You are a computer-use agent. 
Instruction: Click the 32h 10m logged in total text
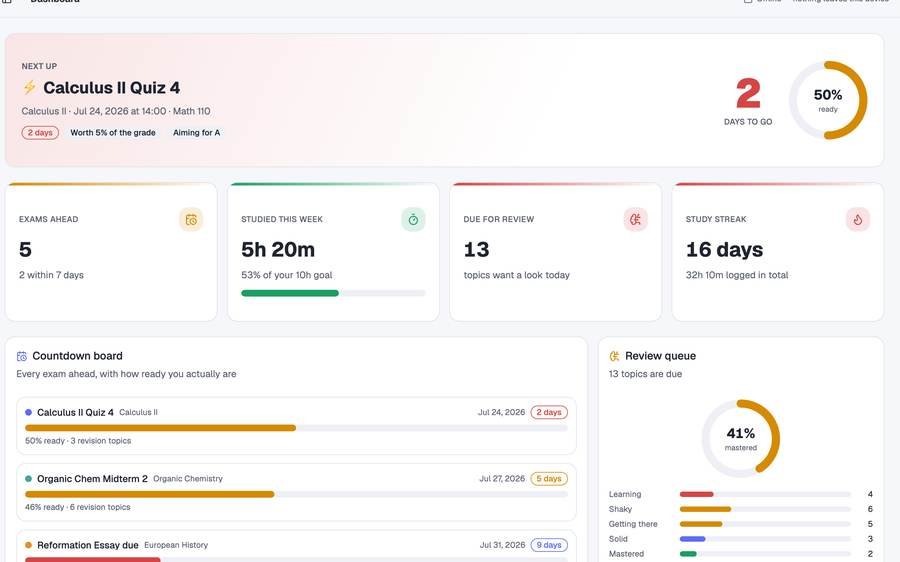click(736, 275)
